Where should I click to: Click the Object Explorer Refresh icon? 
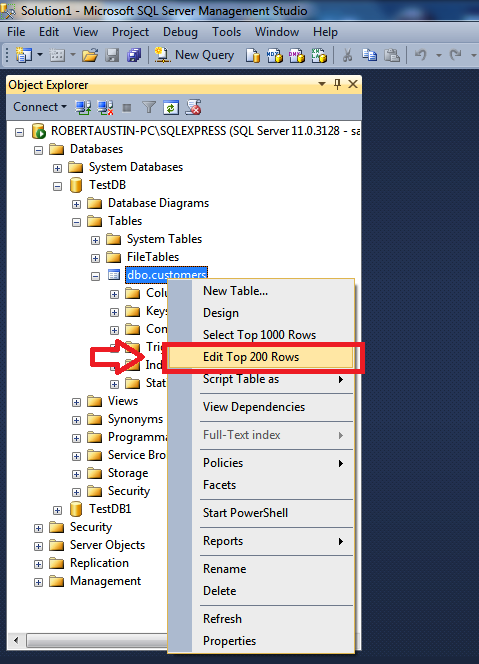click(x=171, y=108)
